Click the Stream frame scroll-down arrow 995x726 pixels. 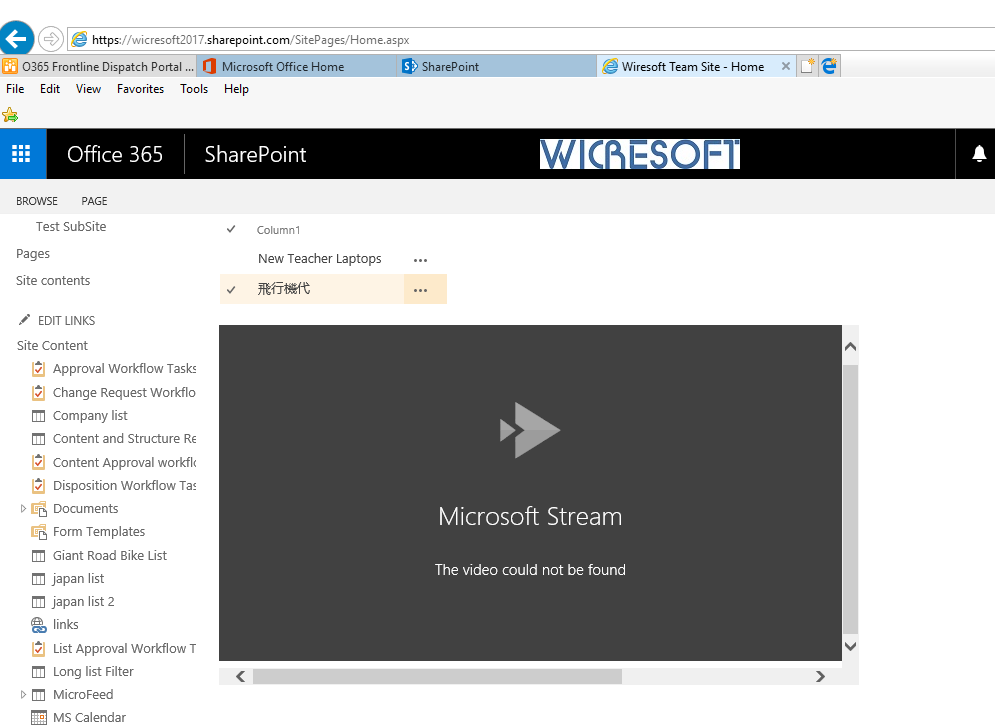[x=850, y=646]
